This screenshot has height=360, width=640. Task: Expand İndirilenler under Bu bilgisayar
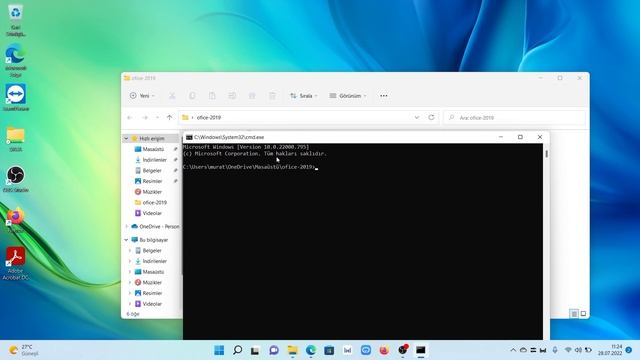(130, 261)
